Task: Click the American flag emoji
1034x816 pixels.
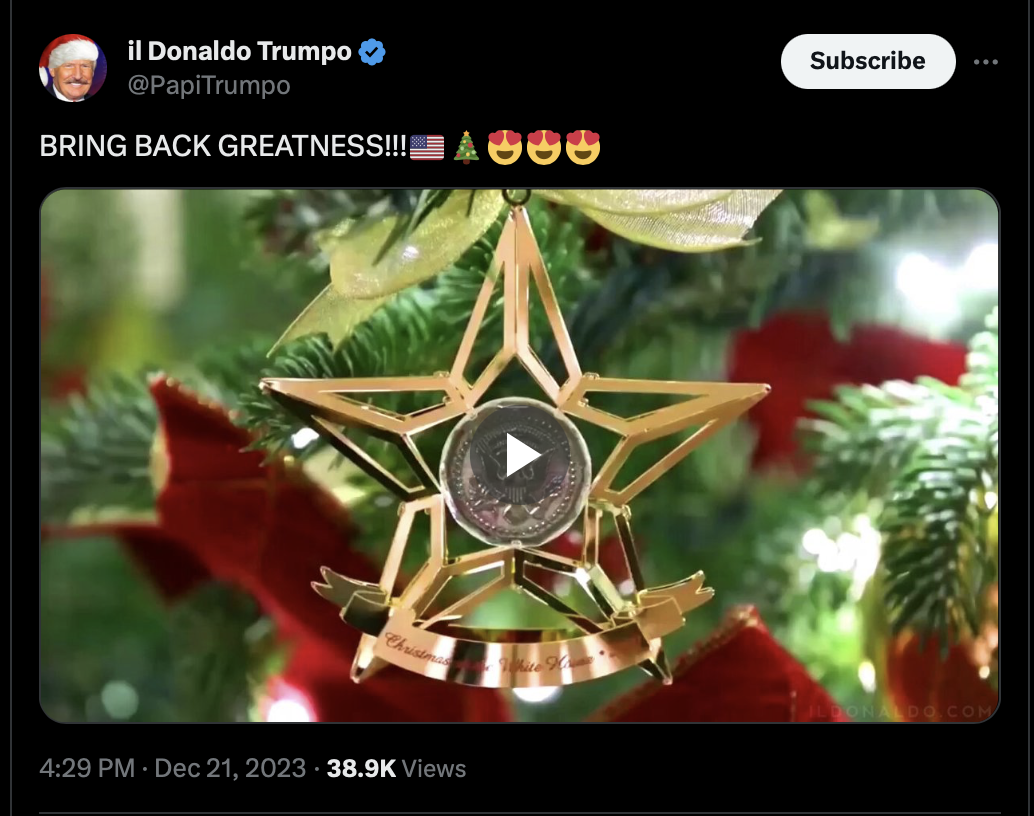Action: (x=427, y=147)
